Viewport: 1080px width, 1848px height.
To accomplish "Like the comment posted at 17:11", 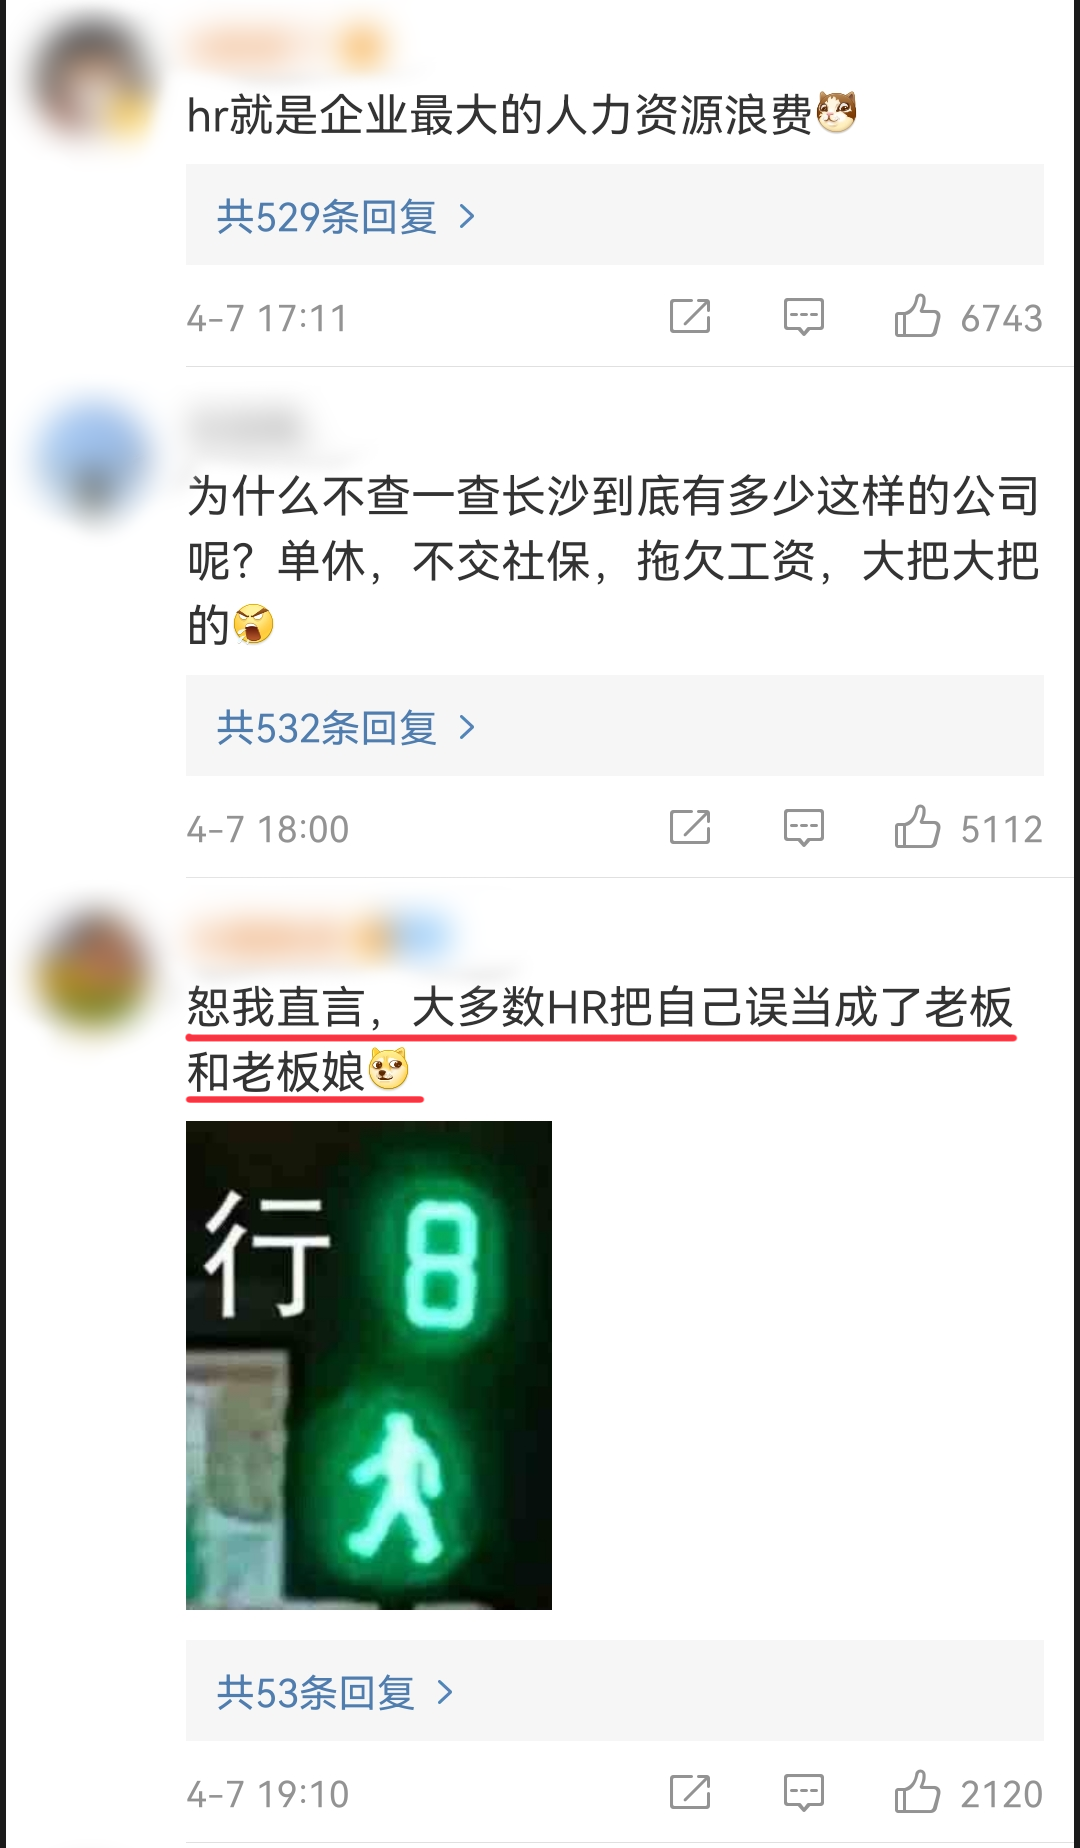I will pos(917,316).
